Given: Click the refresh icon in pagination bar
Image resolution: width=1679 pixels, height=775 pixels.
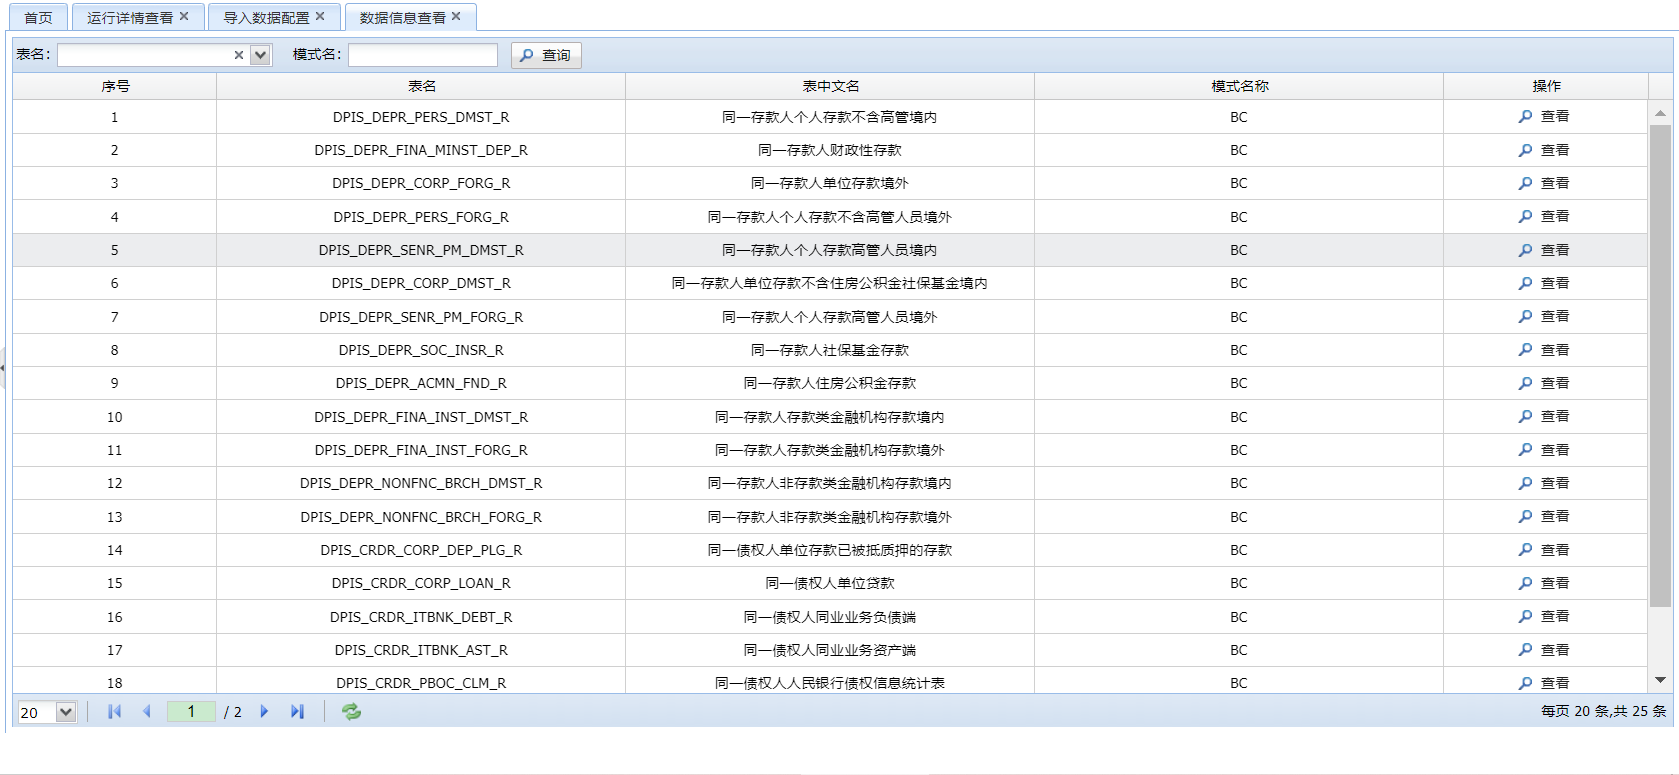Looking at the screenshot, I should pos(351,712).
